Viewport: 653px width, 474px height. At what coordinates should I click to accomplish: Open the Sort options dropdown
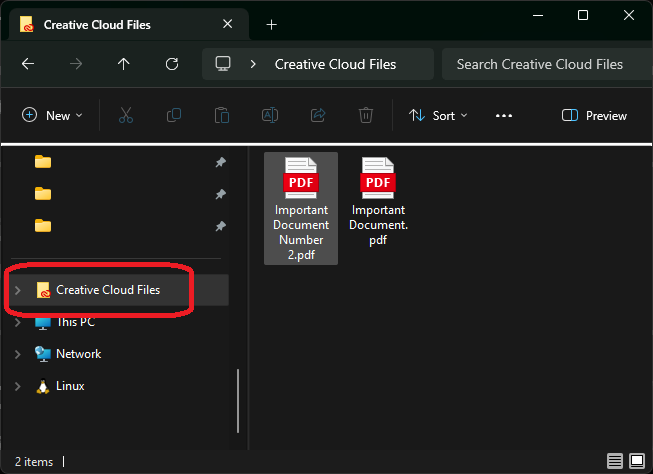438,115
